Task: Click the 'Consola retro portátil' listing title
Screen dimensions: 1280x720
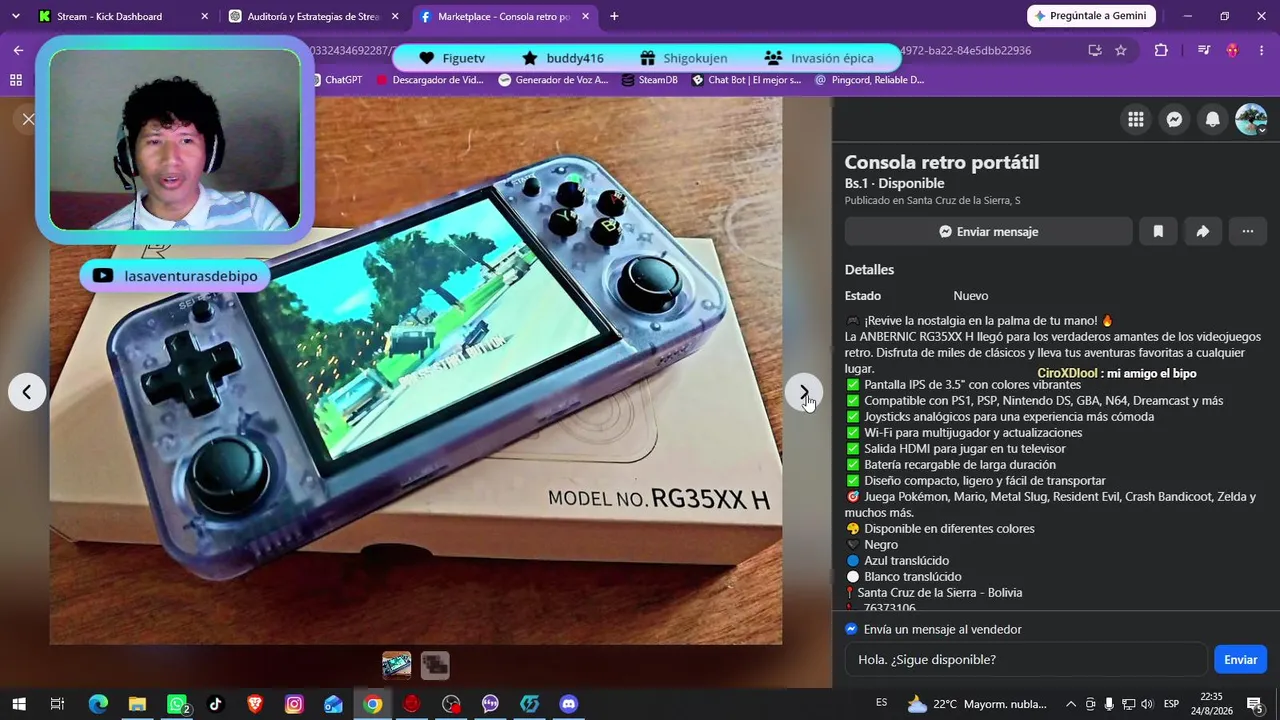Action: pyautogui.click(x=942, y=162)
